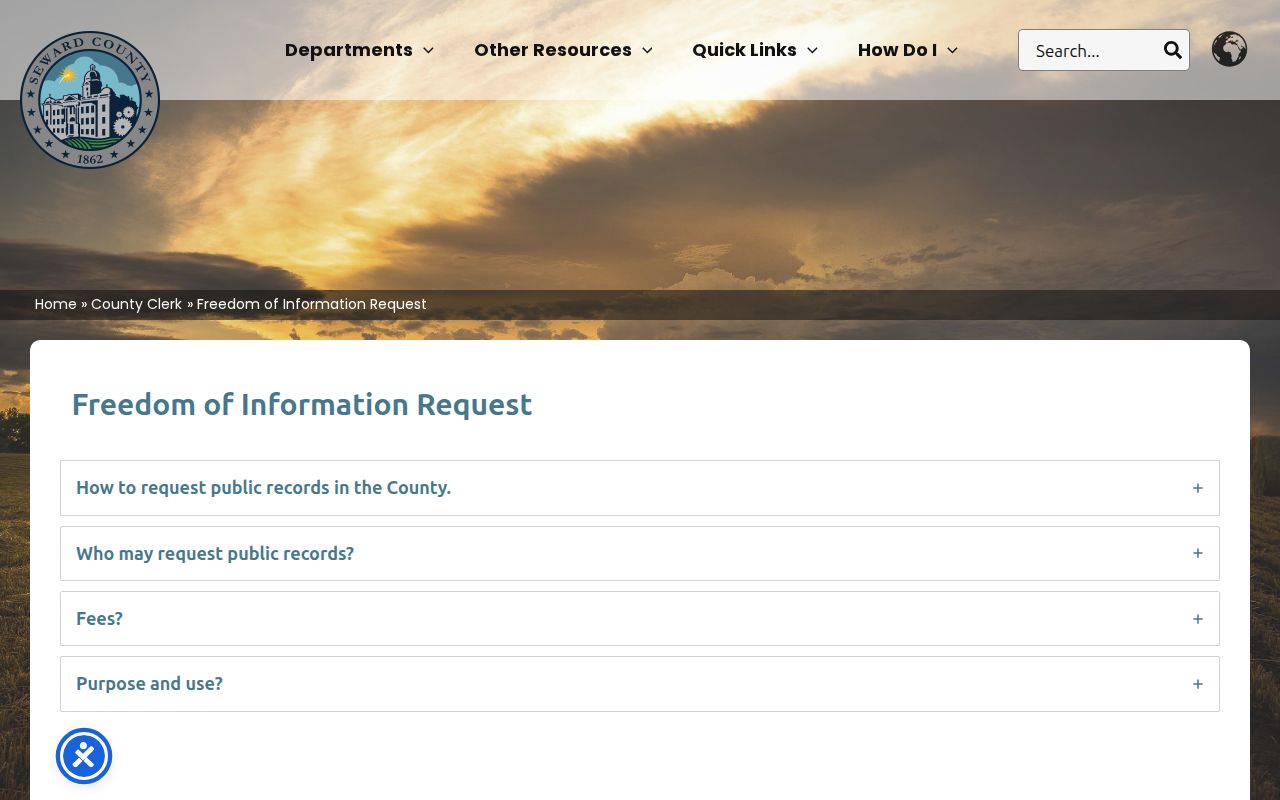The height and width of the screenshot is (800, 1280).
Task: Click 'Freedom of Information Request' breadcrumb text
Action: coord(312,304)
